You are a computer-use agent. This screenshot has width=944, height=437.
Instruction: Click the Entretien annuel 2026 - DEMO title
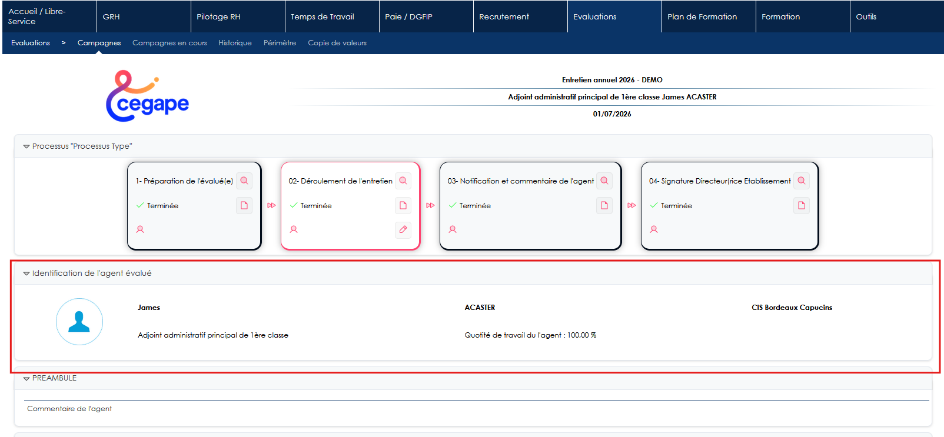tap(612, 80)
